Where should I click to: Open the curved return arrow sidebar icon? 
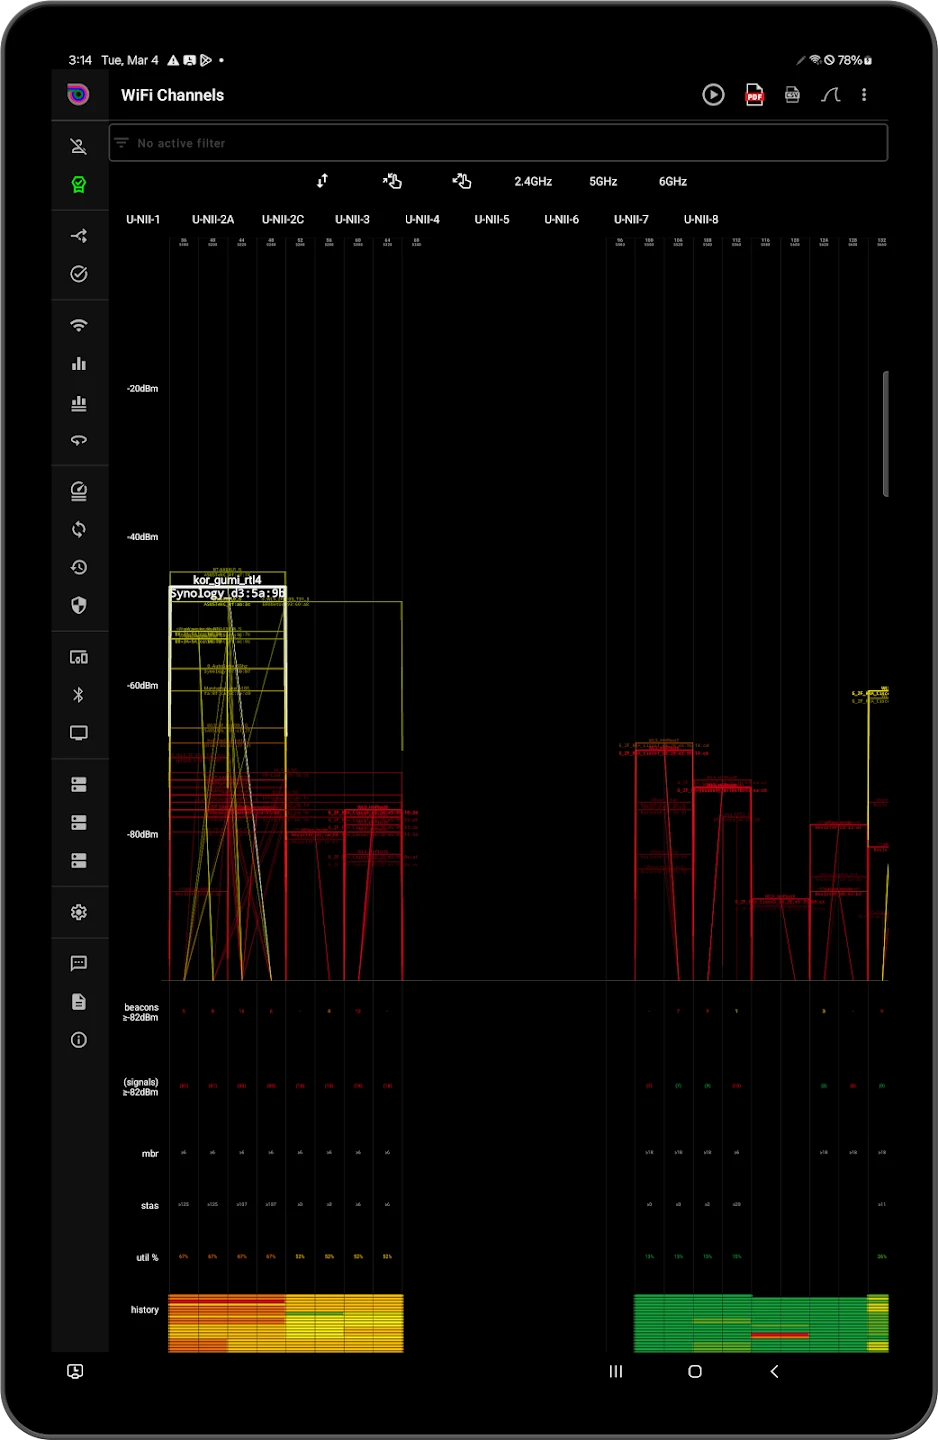click(x=79, y=440)
